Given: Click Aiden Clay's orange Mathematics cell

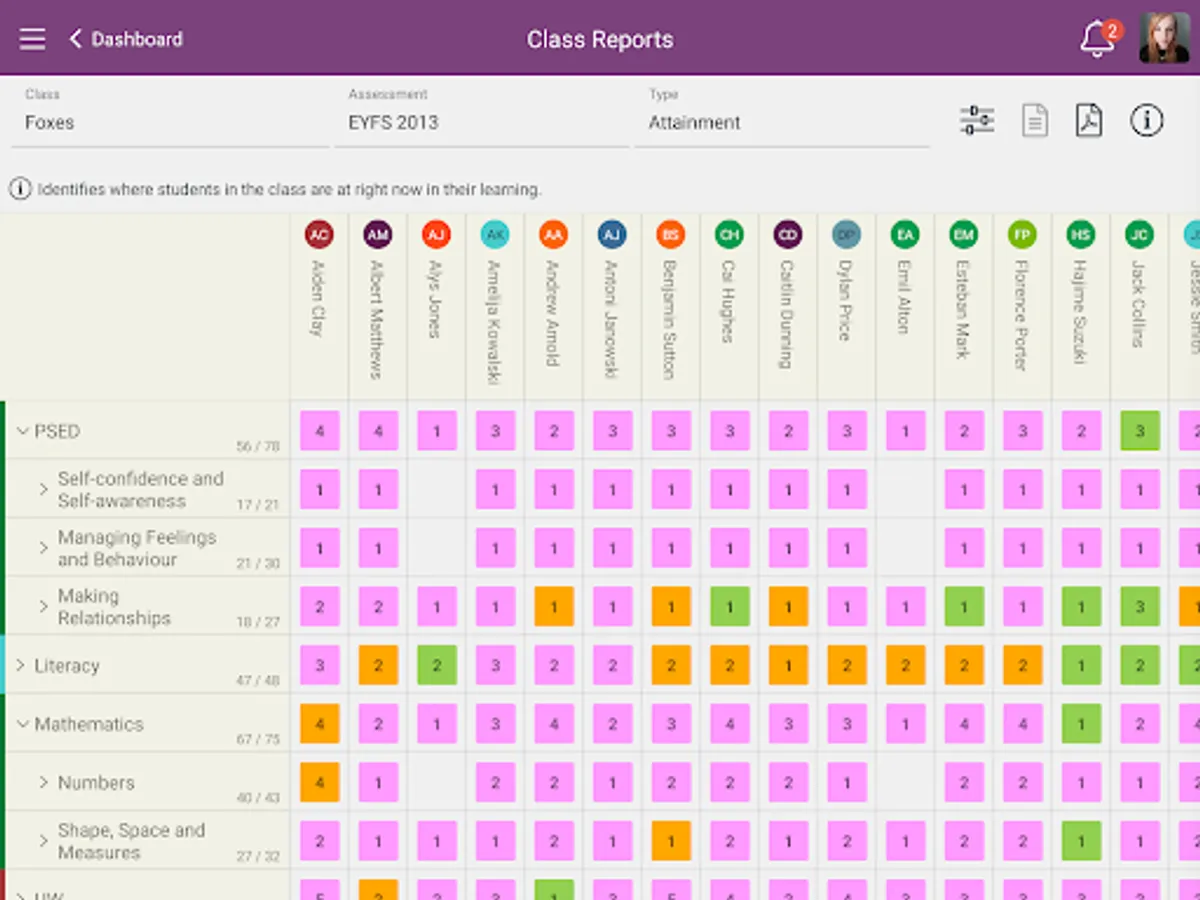Looking at the screenshot, I should tap(320, 724).
